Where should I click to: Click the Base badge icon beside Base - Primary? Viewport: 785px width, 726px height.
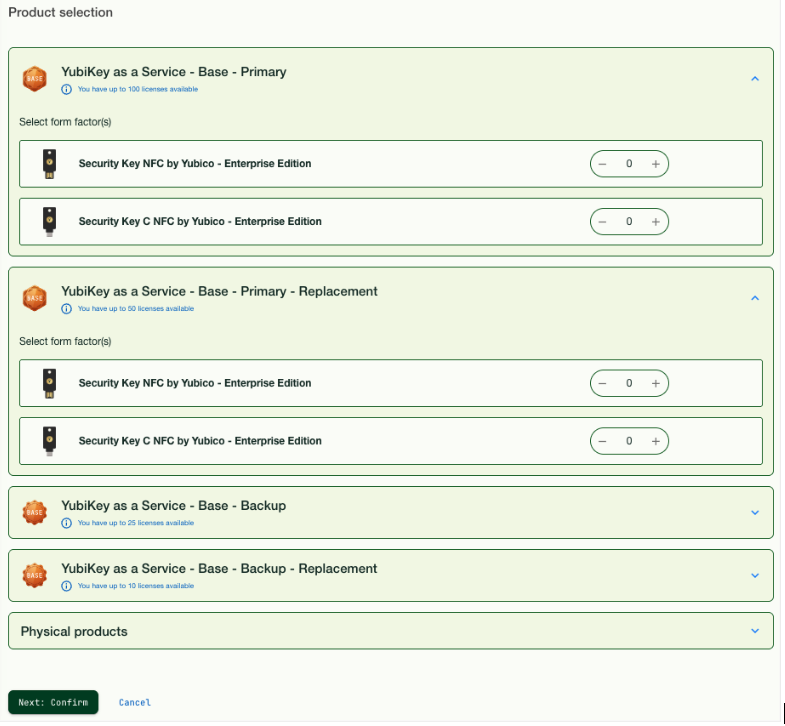point(35,78)
